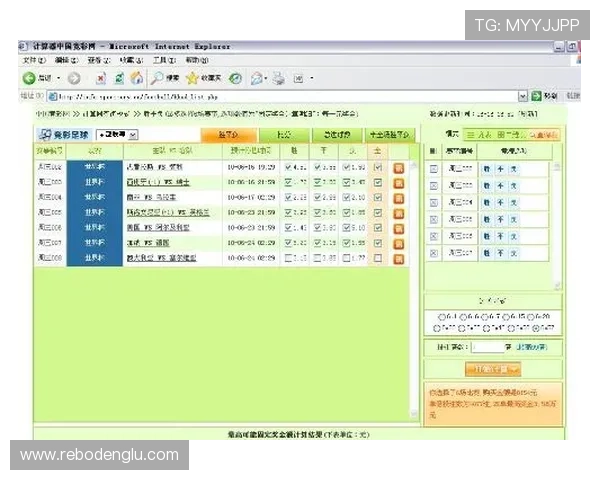Open the 帮助 menu
Screen dimensions: 600x480
pos(197,60)
